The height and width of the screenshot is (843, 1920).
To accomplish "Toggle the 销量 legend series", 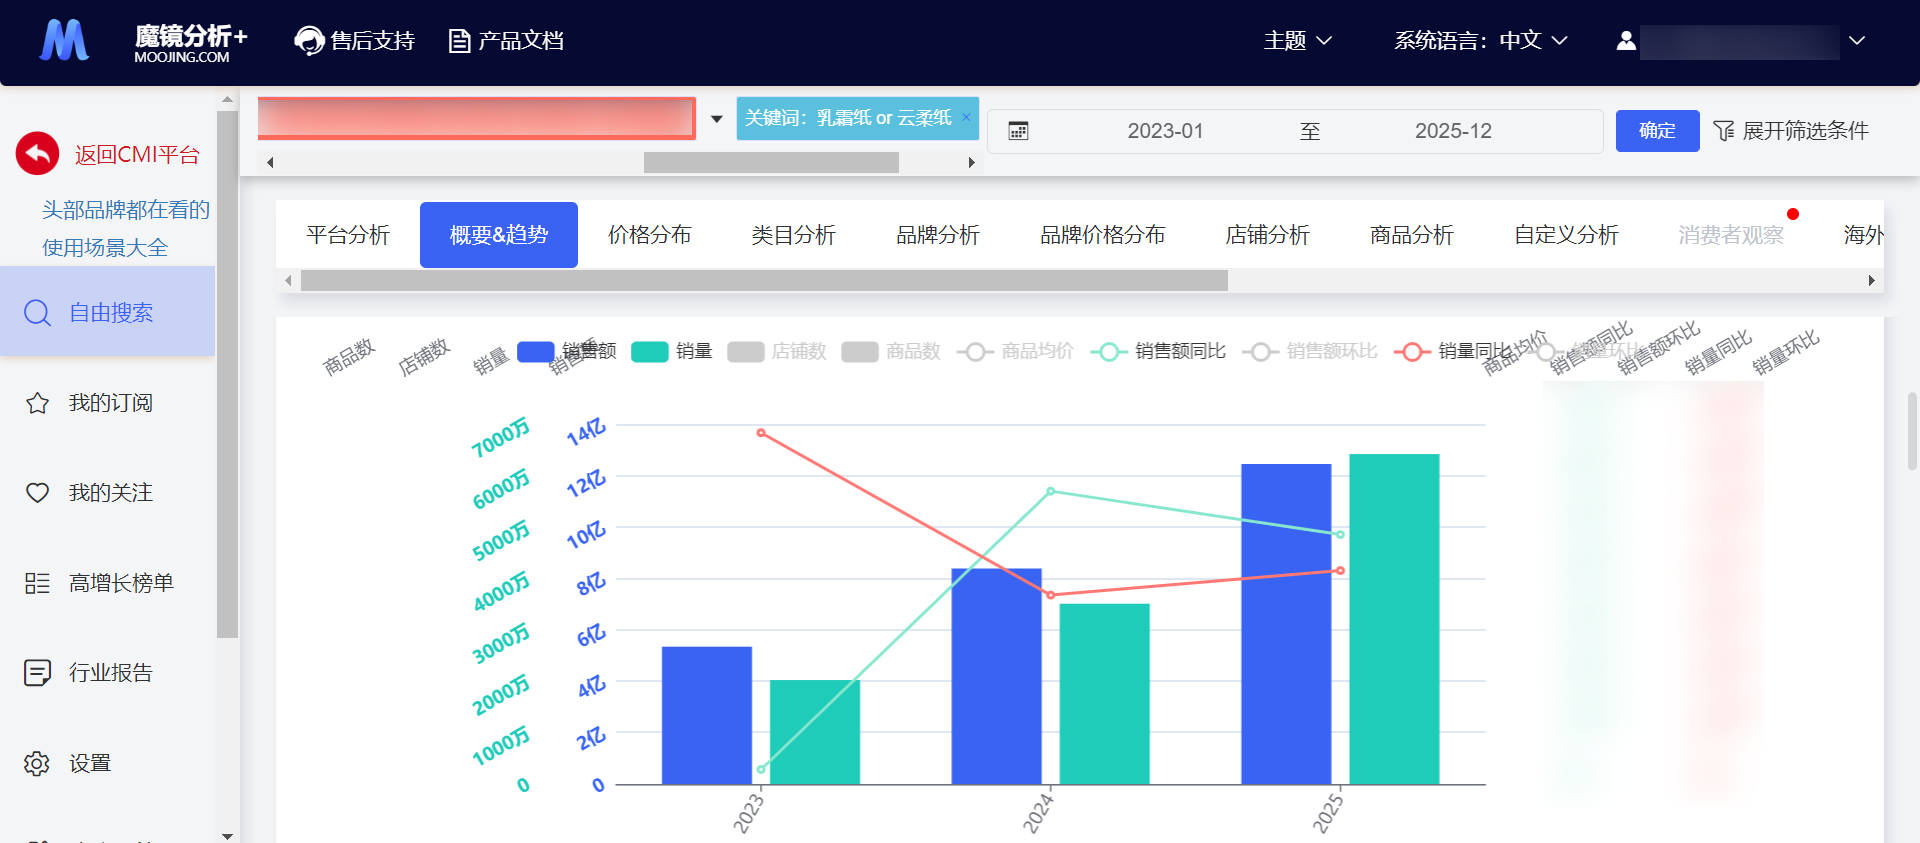I will click(672, 351).
